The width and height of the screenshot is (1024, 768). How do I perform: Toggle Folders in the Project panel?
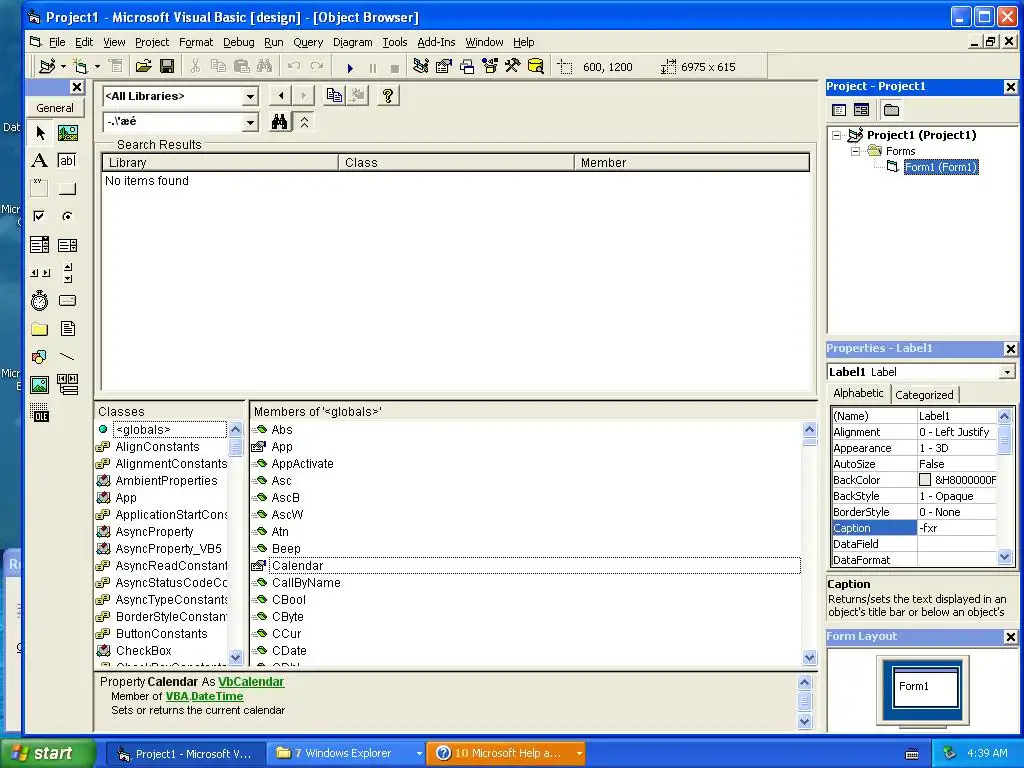pyautogui.click(x=891, y=110)
